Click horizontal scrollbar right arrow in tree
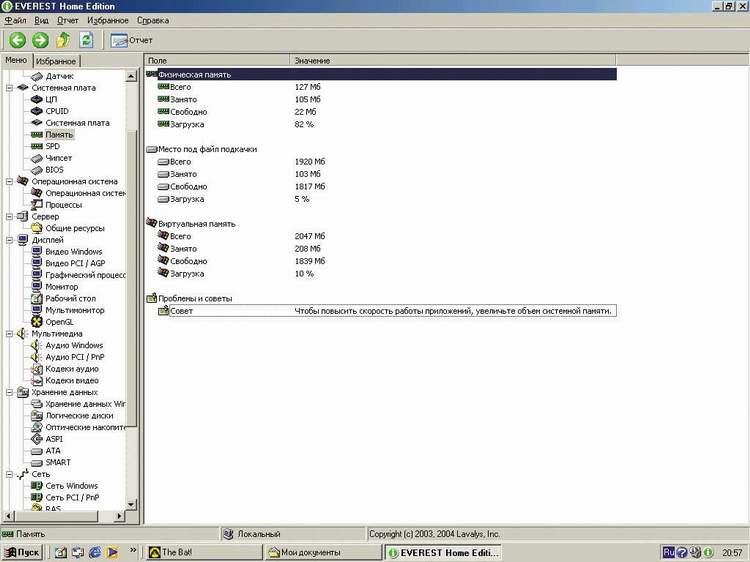Screen dimensions: 750x562 click(120, 516)
